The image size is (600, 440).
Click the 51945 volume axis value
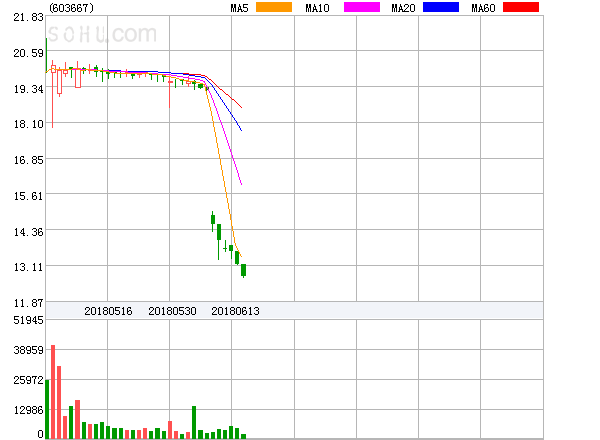click(x=28, y=320)
